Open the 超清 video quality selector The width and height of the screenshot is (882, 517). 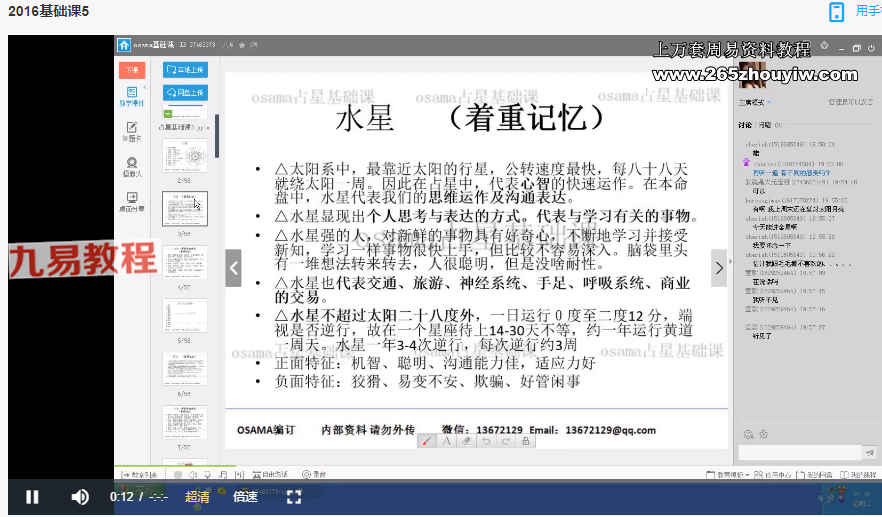pyautogui.click(x=197, y=497)
